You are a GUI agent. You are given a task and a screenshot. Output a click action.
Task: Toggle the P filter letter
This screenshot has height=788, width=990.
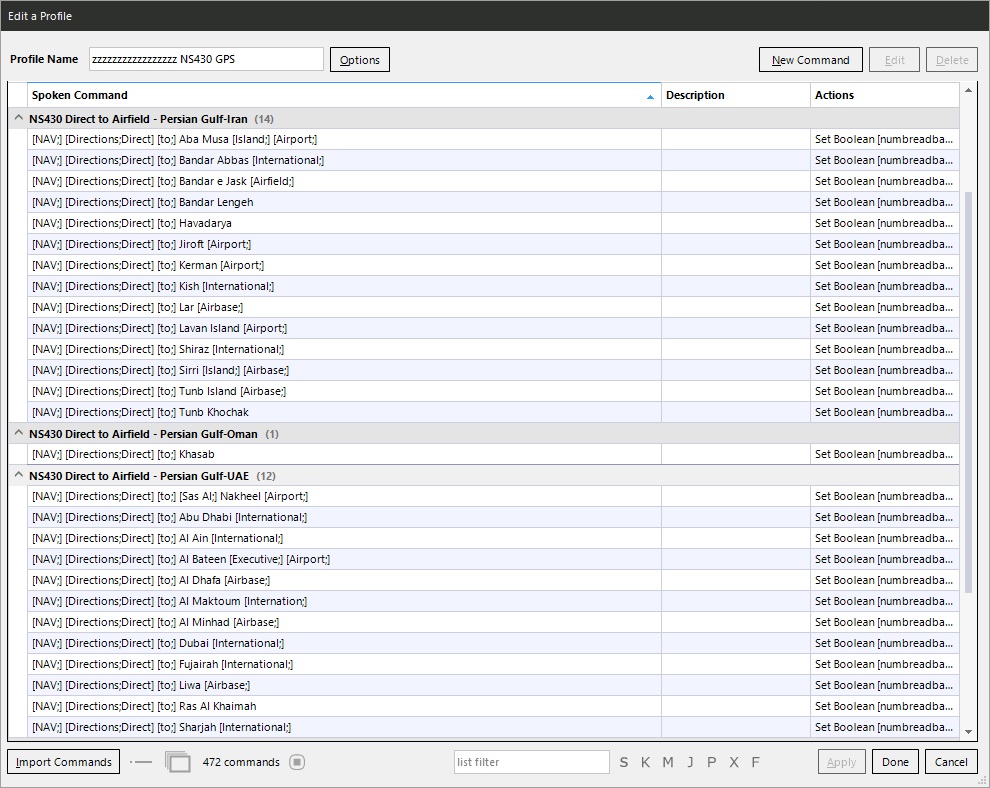pyautogui.click(x=711, y=762)
